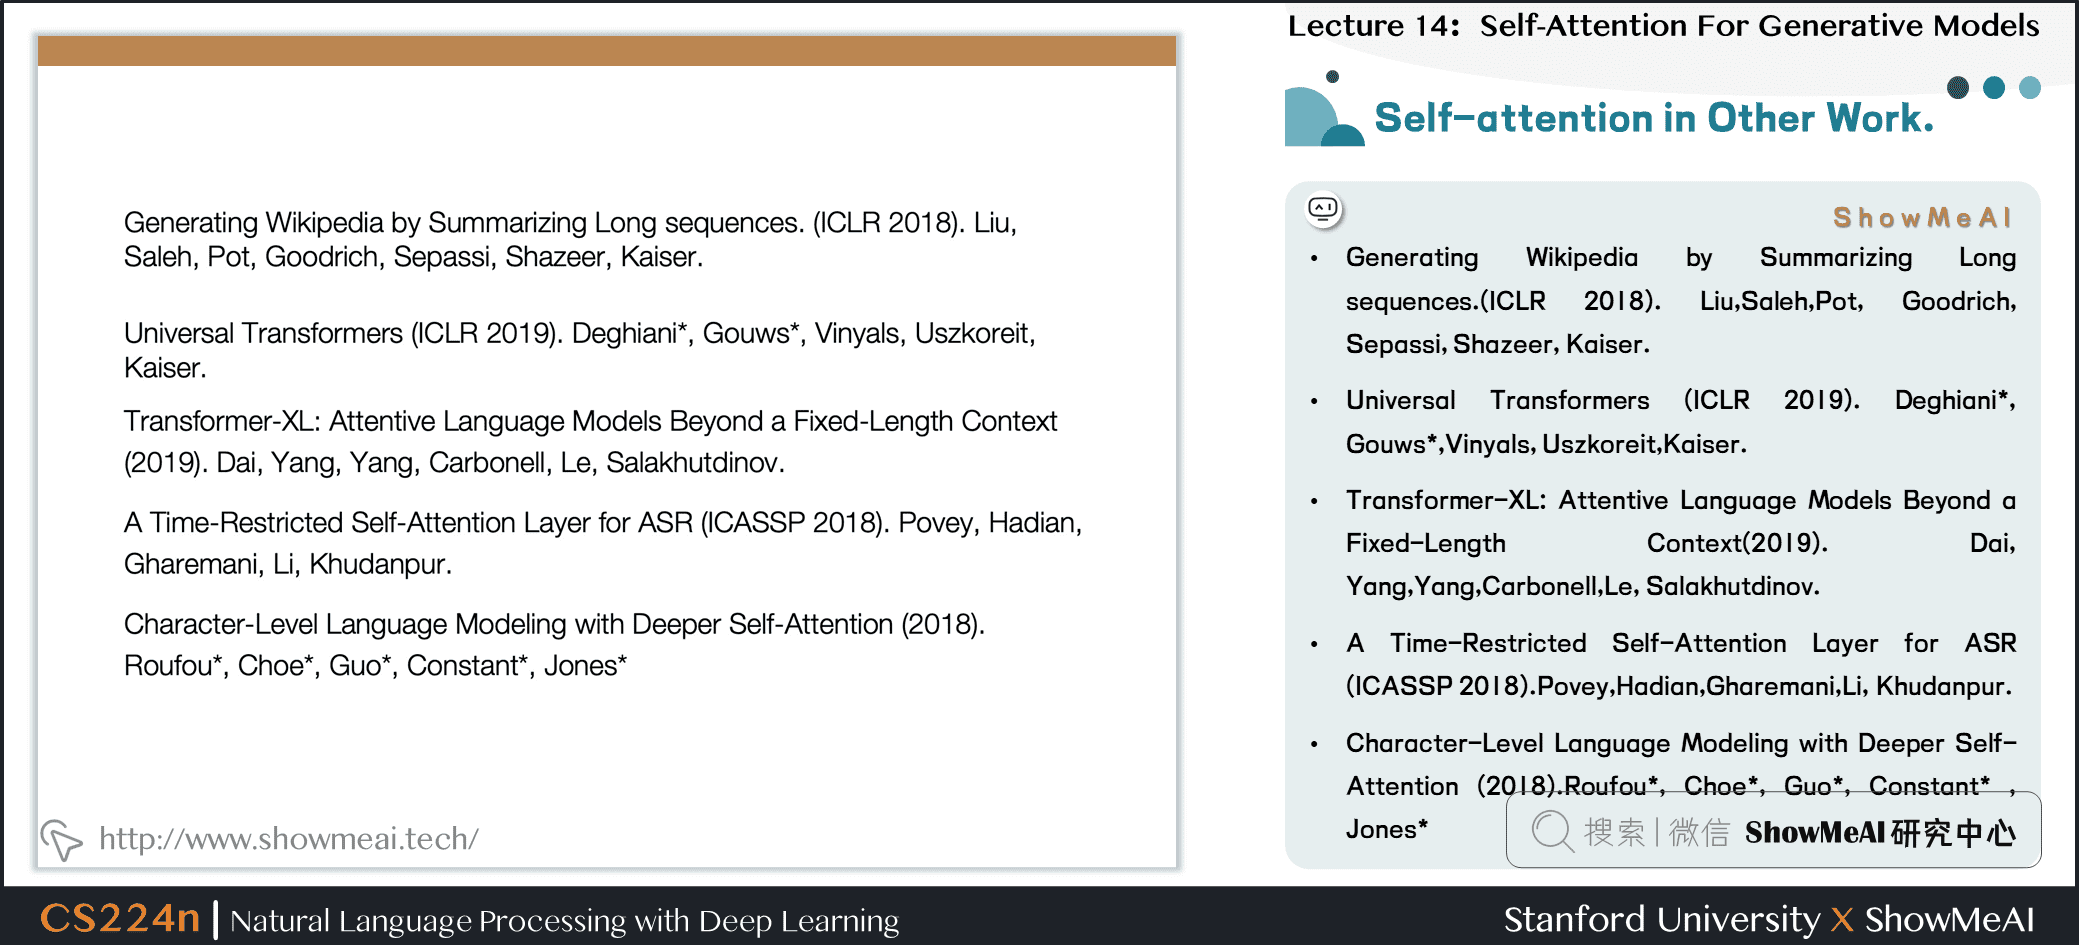The width and height of the screenshot is (2079, 945).
Task: Select the dark navy dot in header
Action: [1958, 88]
